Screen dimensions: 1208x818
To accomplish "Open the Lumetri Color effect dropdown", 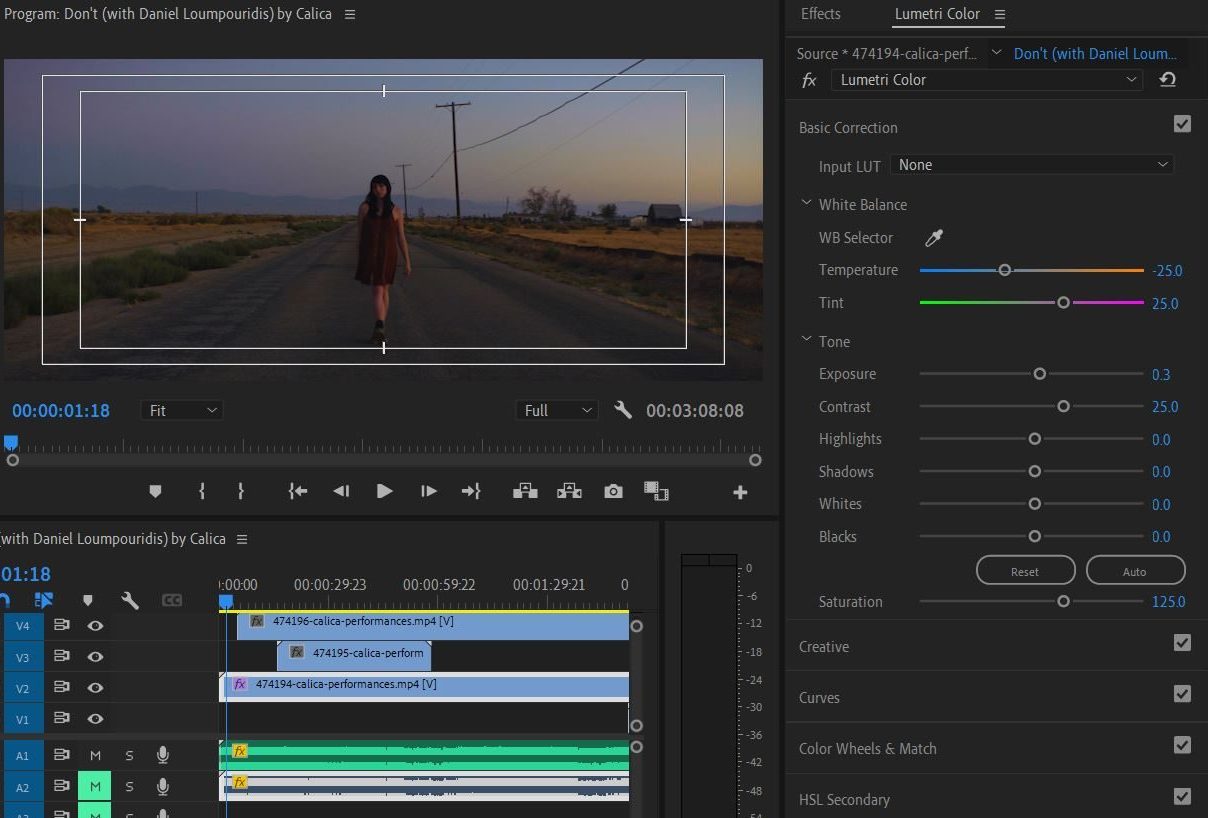I will 987,80.
